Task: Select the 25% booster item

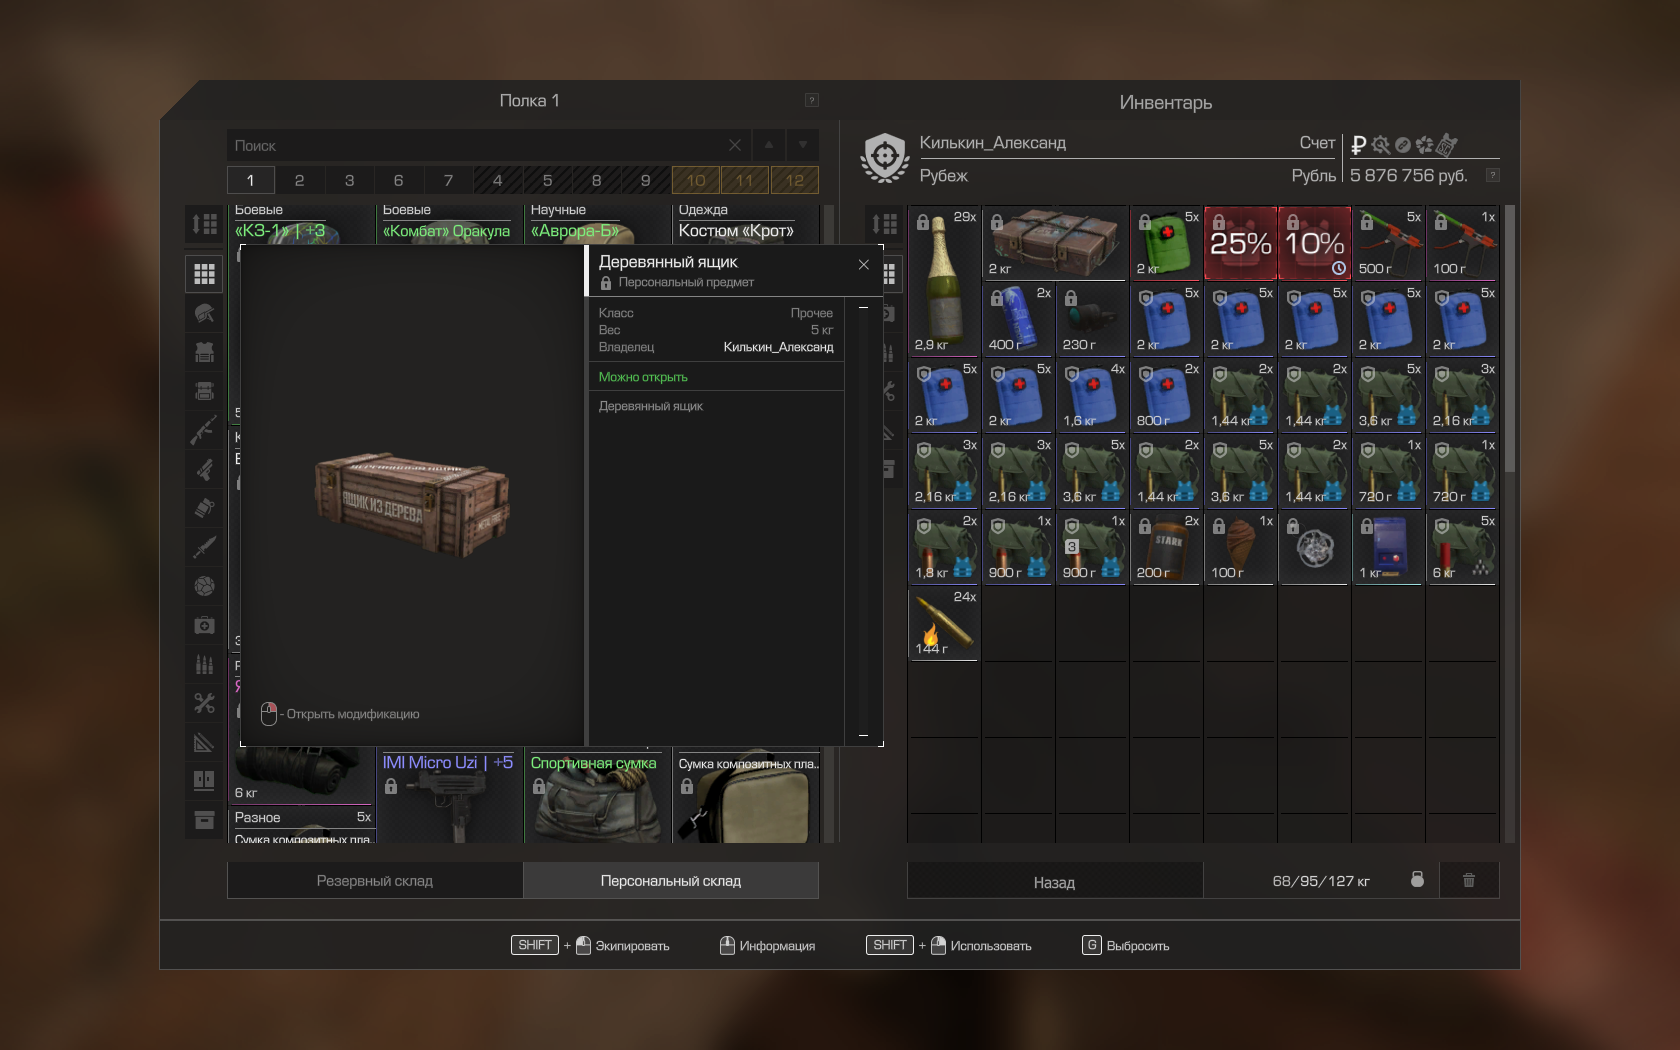Action: (1240, 243)
